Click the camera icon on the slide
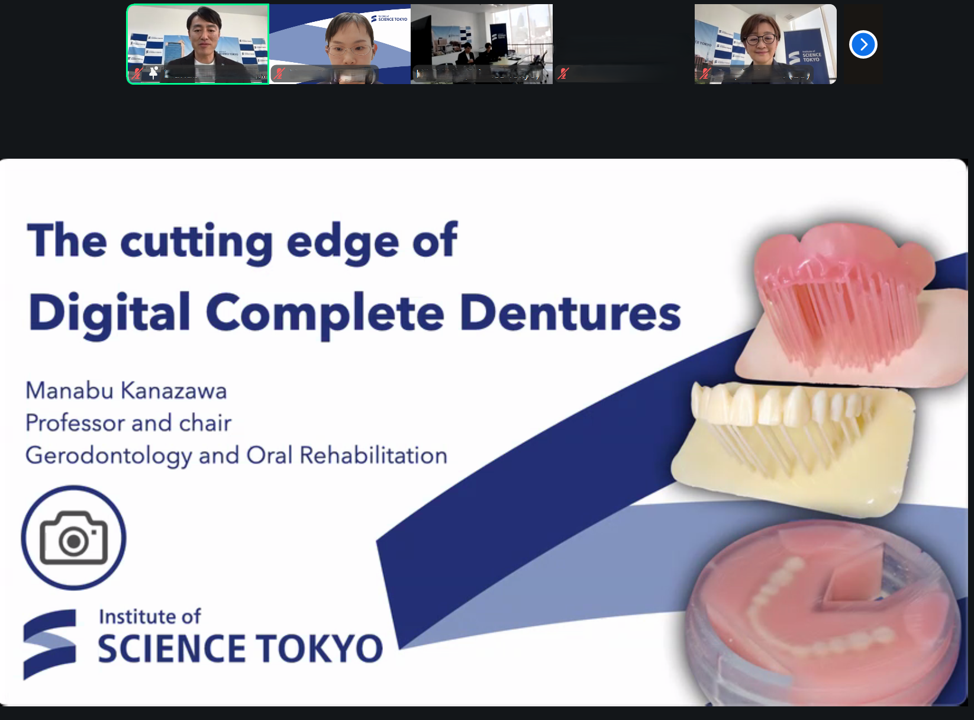Image resolution: width=974 pixels, height=720 pixels. (73, 538)
